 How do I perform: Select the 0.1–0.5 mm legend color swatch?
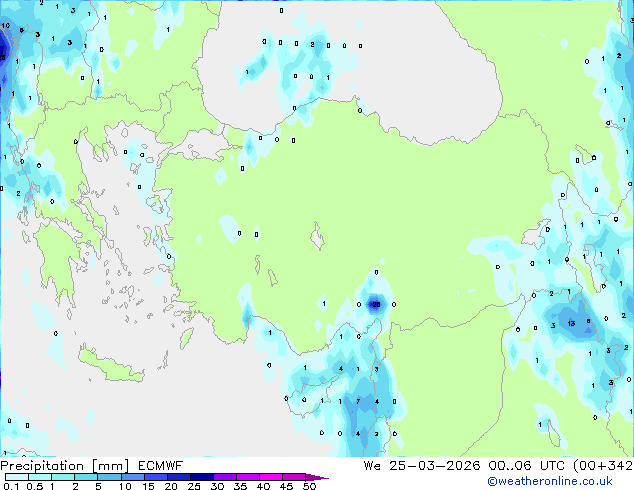17,477
